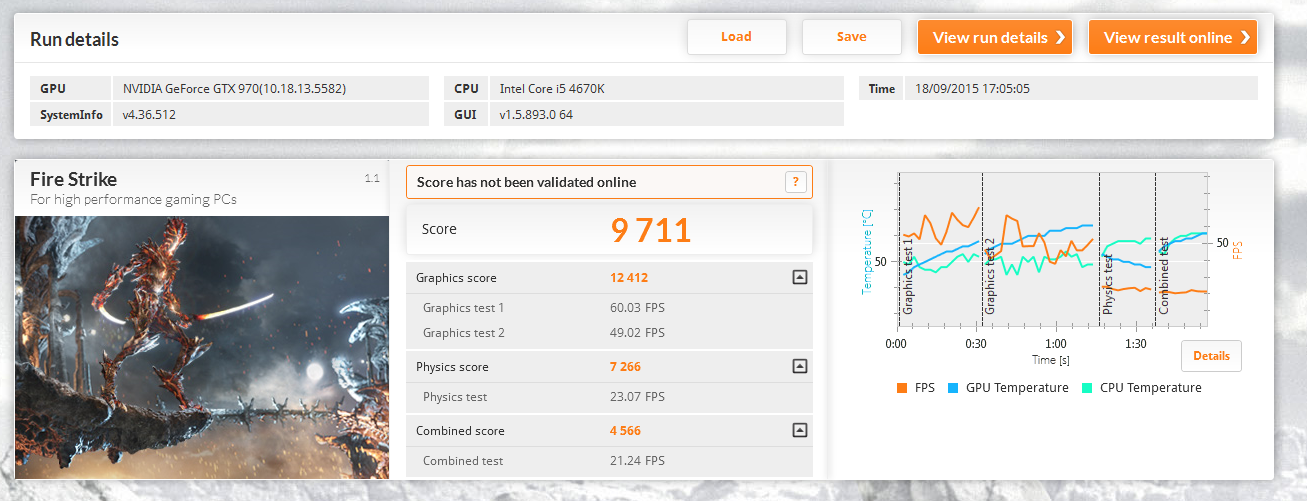Click the Time [s] axis label

click(1051, 359)
